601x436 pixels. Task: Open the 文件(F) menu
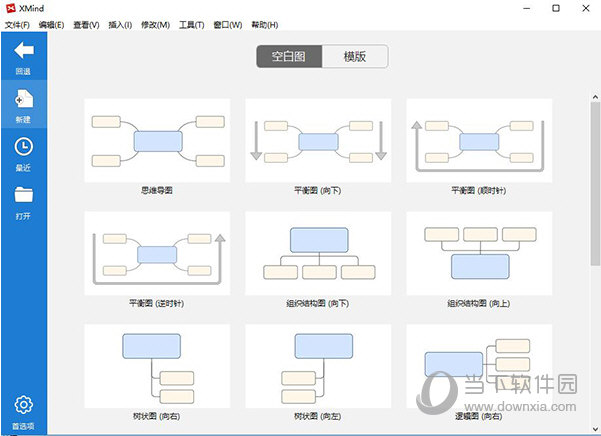tap(17, 25)
